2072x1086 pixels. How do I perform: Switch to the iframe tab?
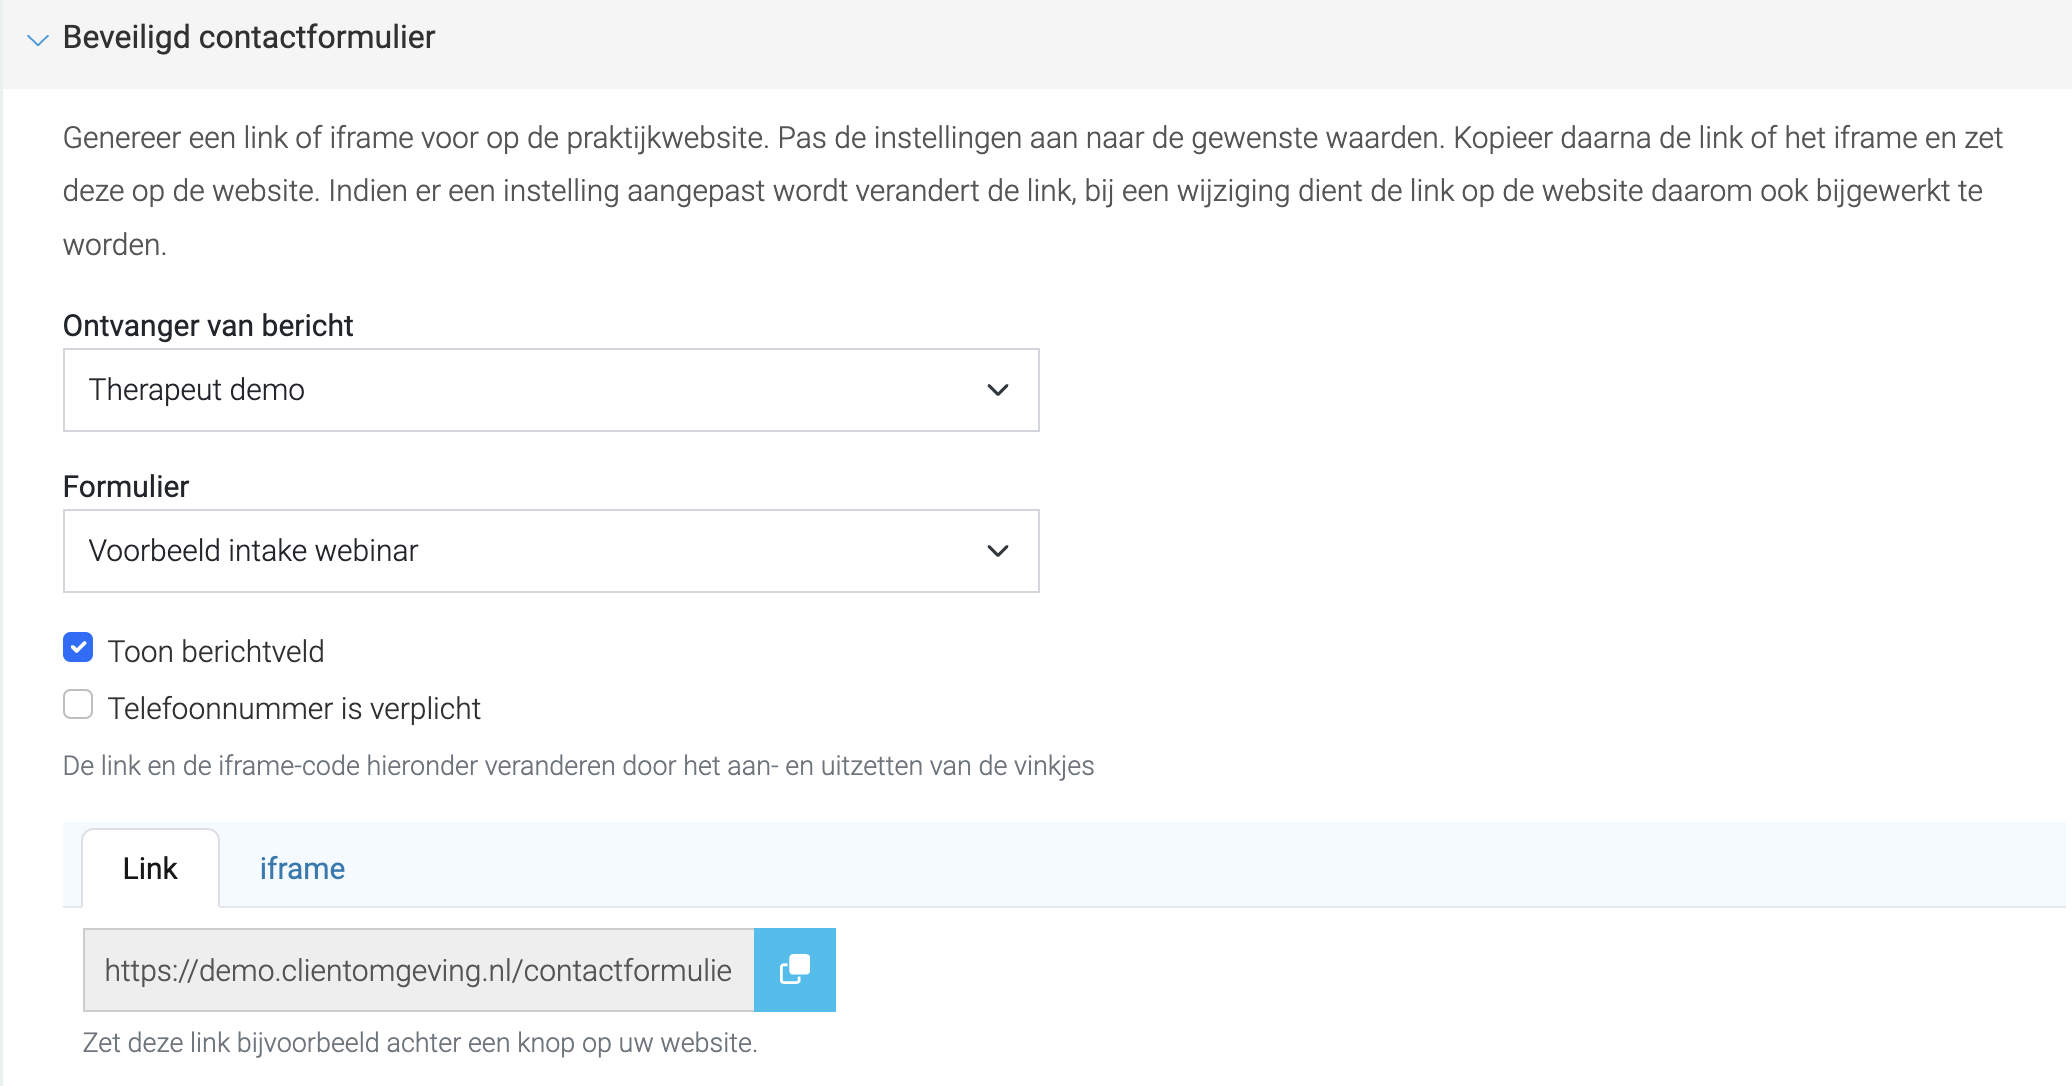click(x=302, y=868)
